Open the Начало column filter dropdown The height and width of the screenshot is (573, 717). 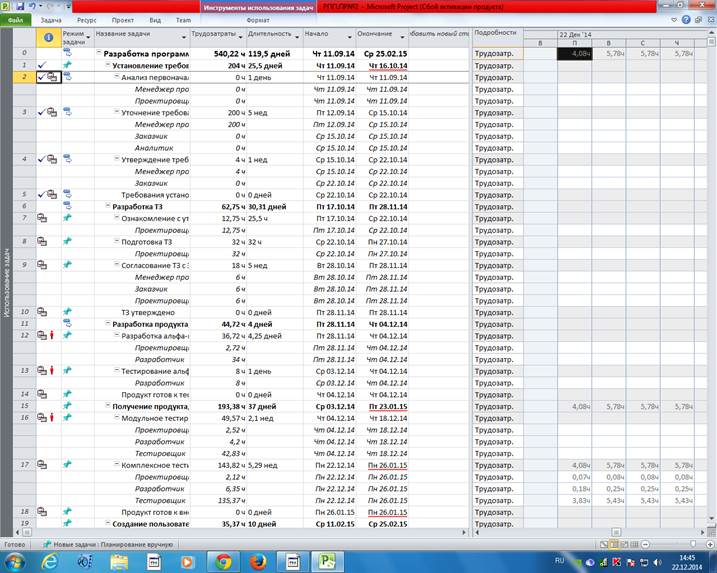(x=350, y=37)
